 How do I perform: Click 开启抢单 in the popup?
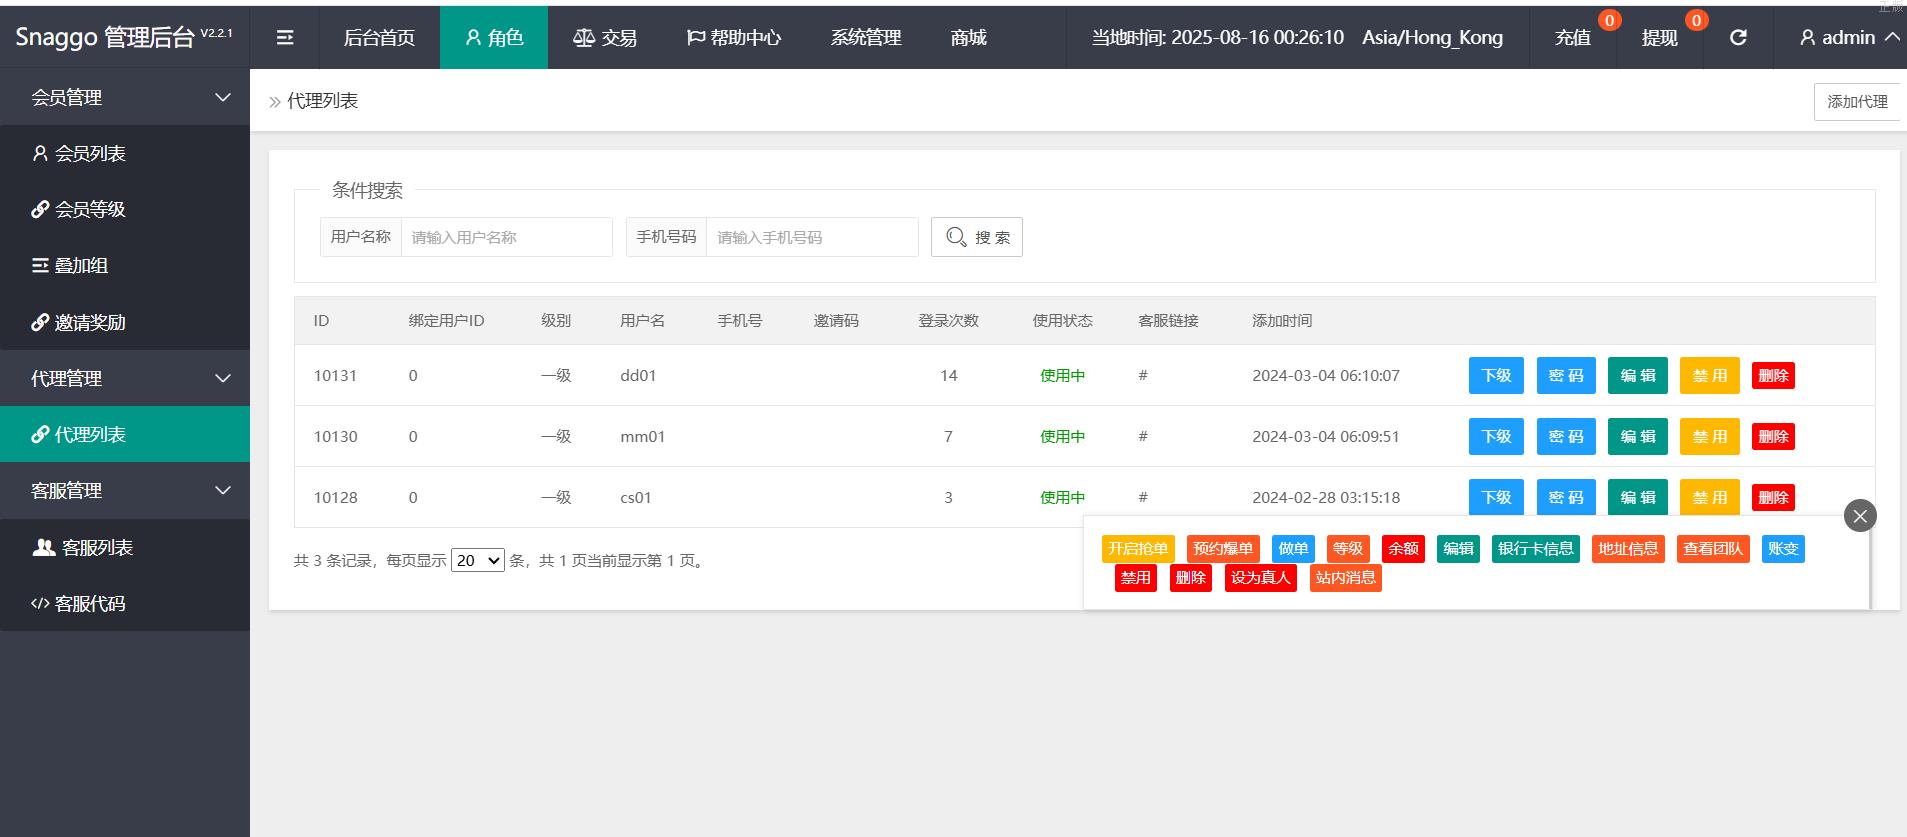click(x=1137, y=549)
